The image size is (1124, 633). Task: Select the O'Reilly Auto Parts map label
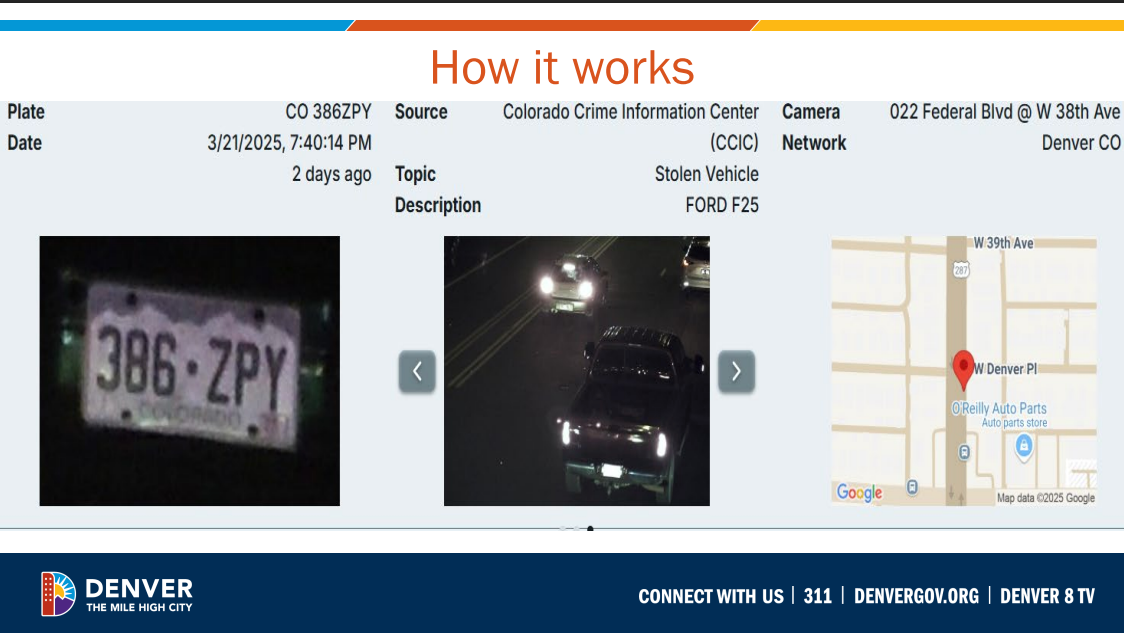(x=1000, y=408)
